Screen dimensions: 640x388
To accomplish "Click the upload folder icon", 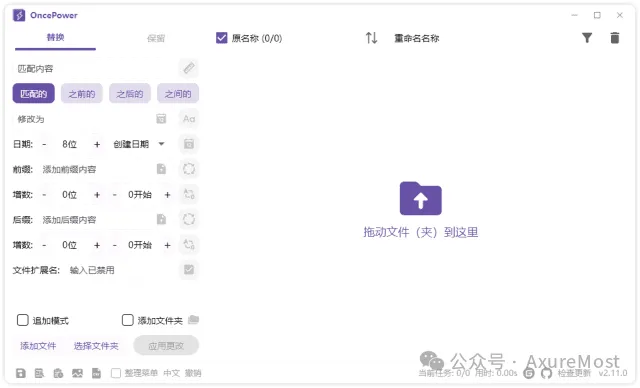I will coord(420,198).
